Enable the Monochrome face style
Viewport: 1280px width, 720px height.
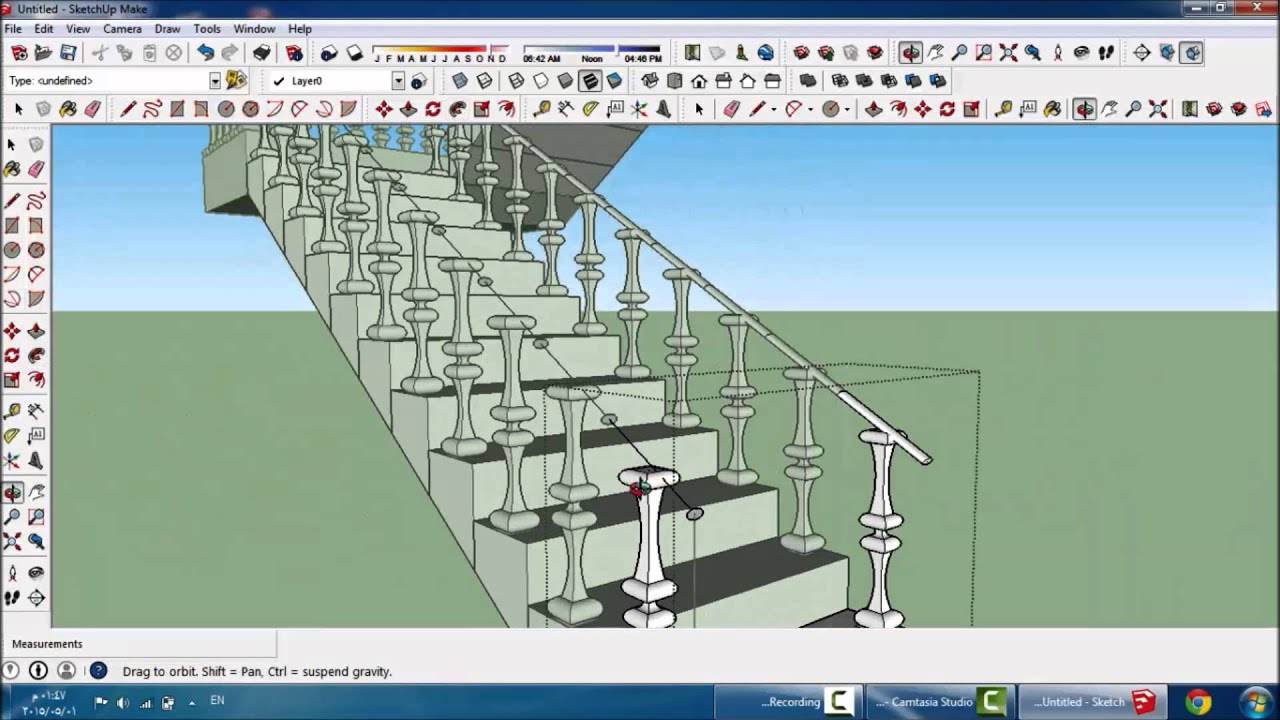pyautogui.click(x=614, y=81)
